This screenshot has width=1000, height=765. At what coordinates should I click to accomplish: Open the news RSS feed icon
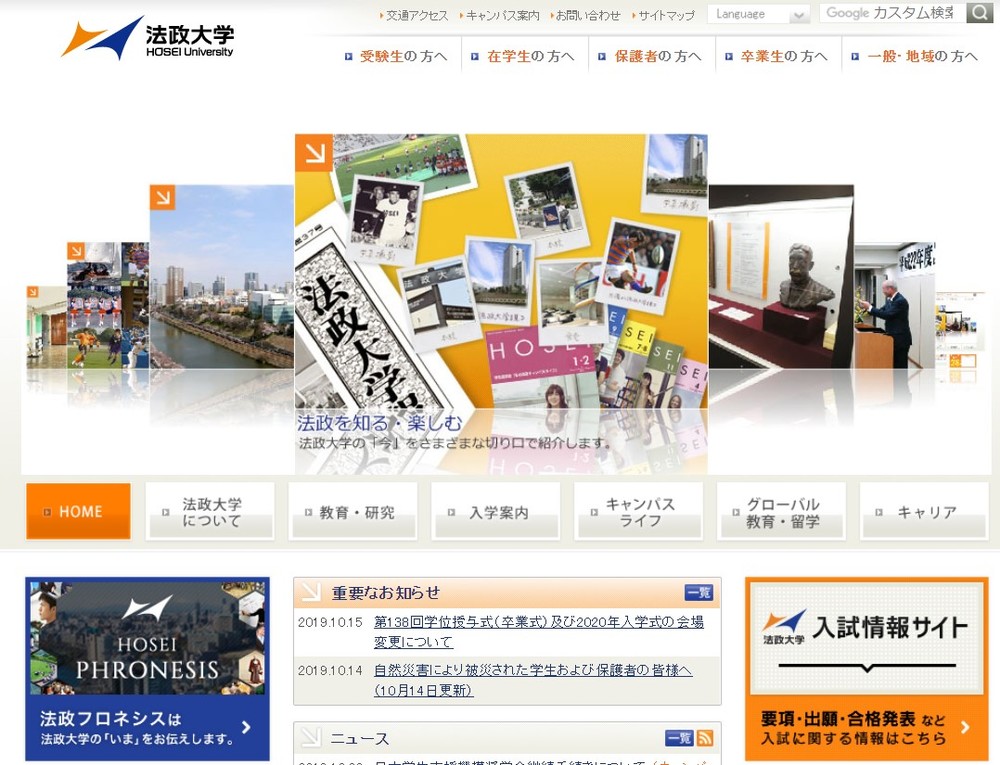point(705,738)
